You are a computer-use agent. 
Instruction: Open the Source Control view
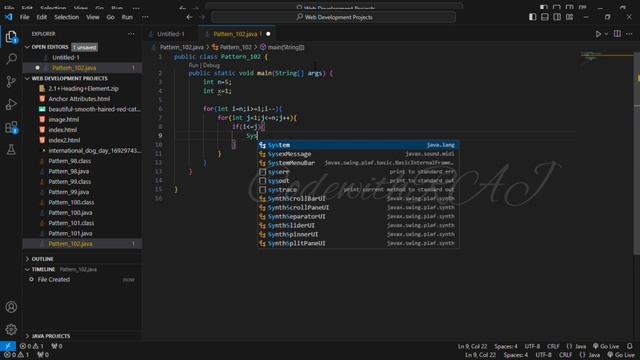click(11, 82)
